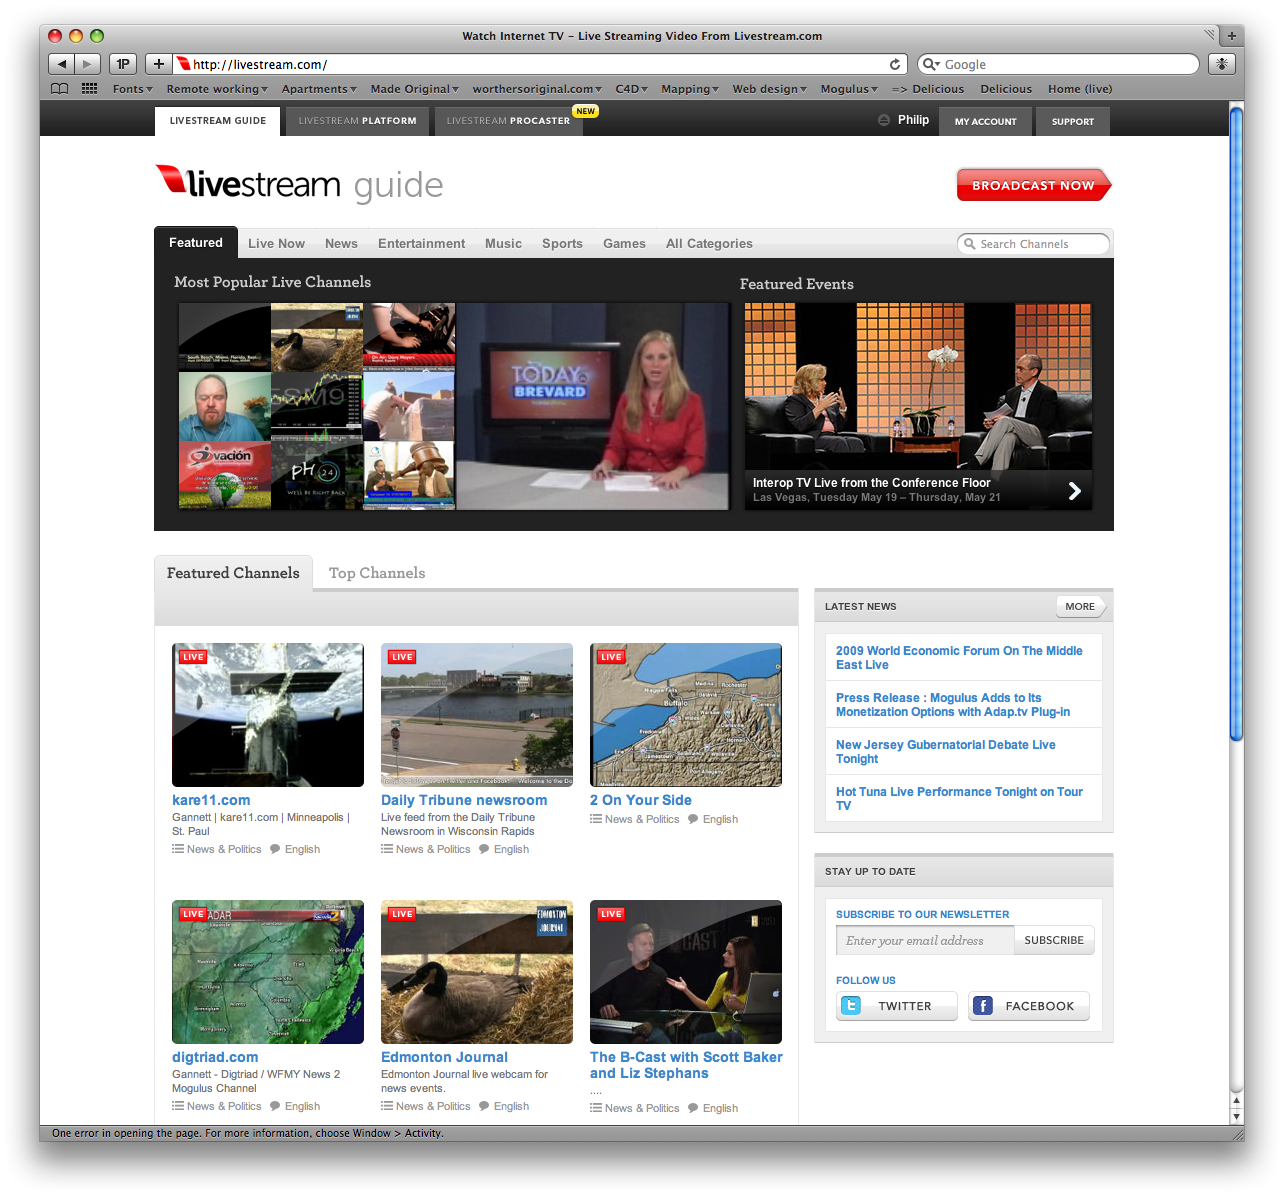Click the Twitter follow button
Viewport: 1284px width, 1196px height.
click(x=896, y=1006)
